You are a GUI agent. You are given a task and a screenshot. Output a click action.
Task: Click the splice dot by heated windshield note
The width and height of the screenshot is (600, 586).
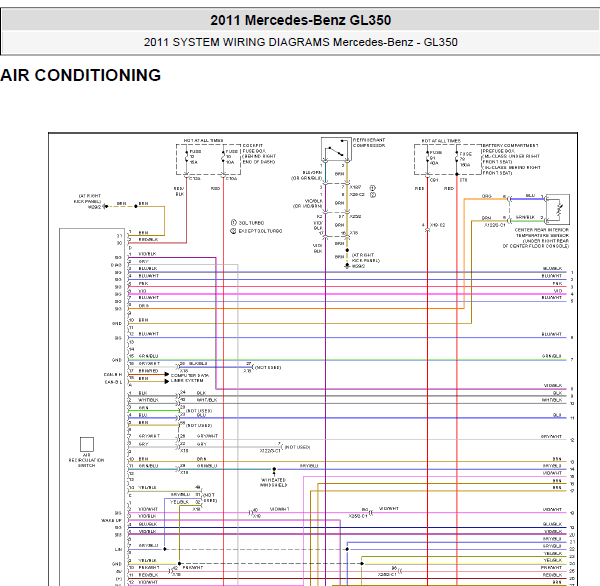click(x=274, y=469)
